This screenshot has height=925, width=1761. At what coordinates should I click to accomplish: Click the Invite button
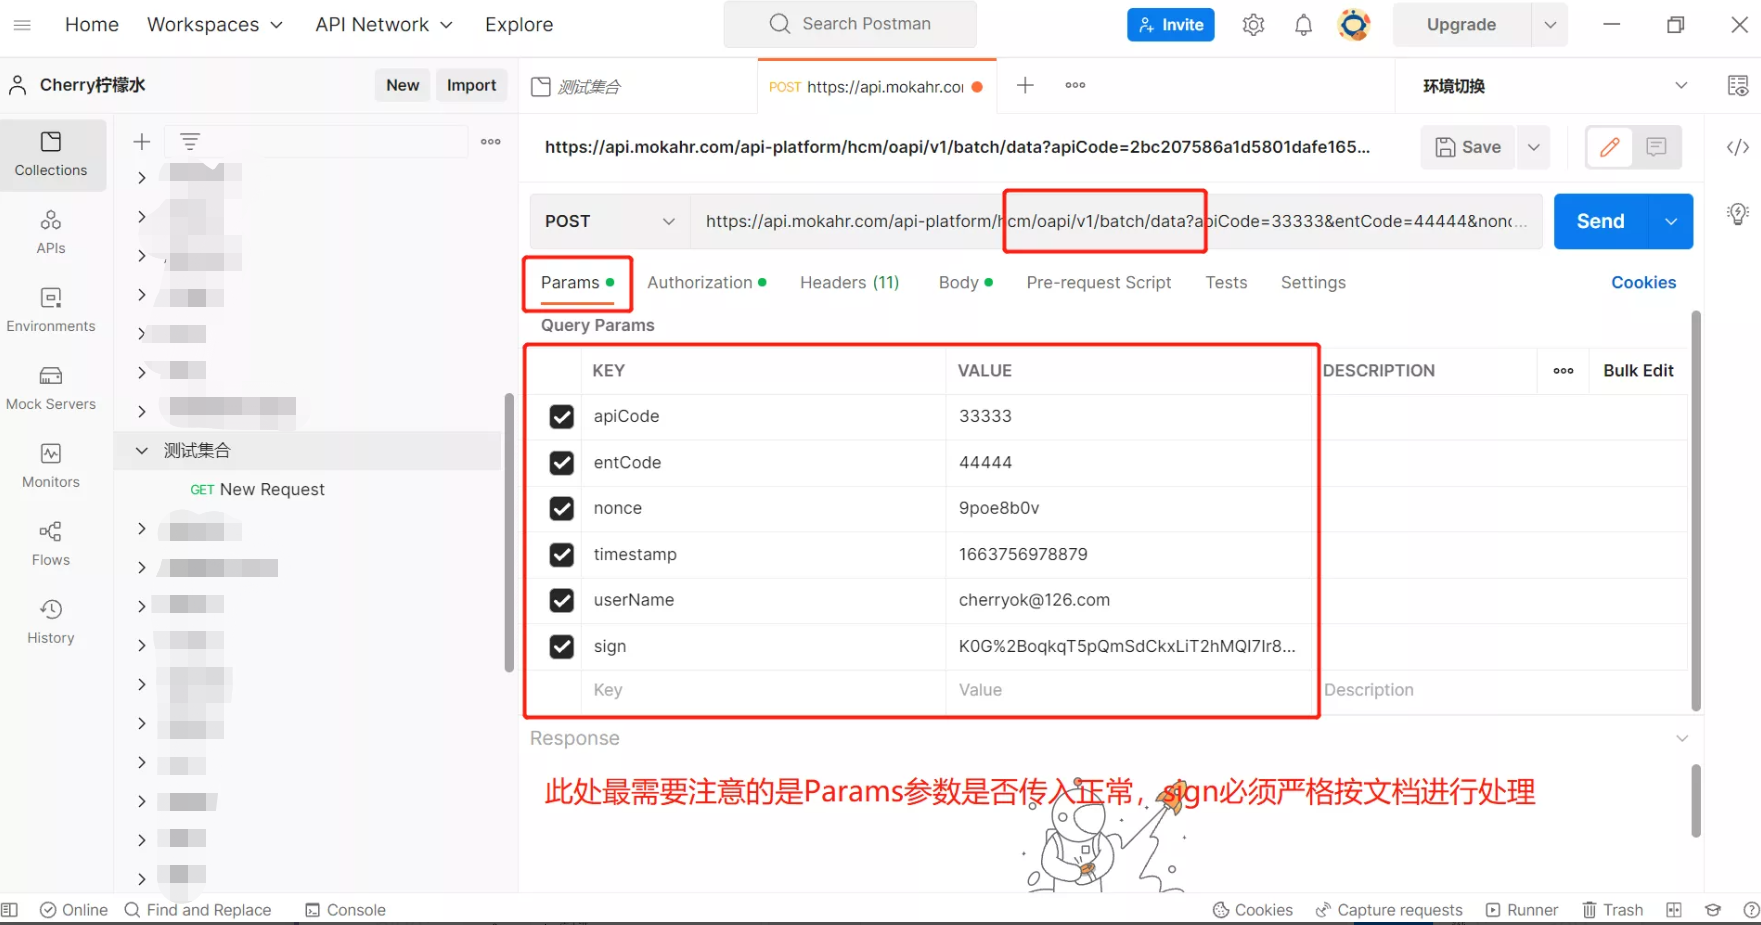[x=1170, y=25]
